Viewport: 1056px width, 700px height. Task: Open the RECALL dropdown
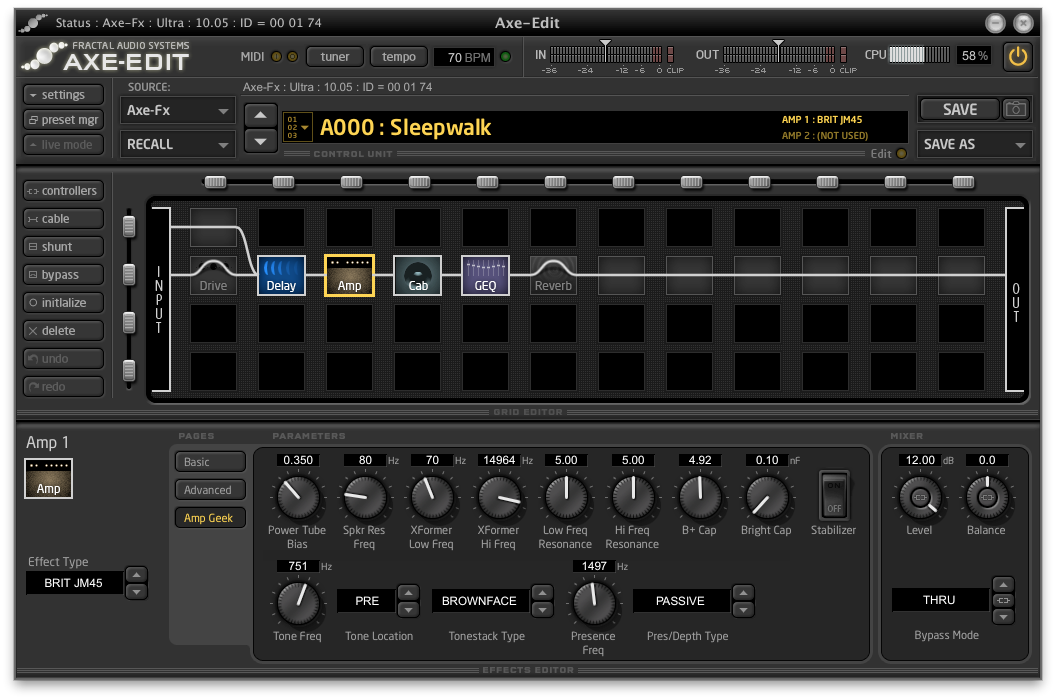pyautogui.click(x=178, y=144)
